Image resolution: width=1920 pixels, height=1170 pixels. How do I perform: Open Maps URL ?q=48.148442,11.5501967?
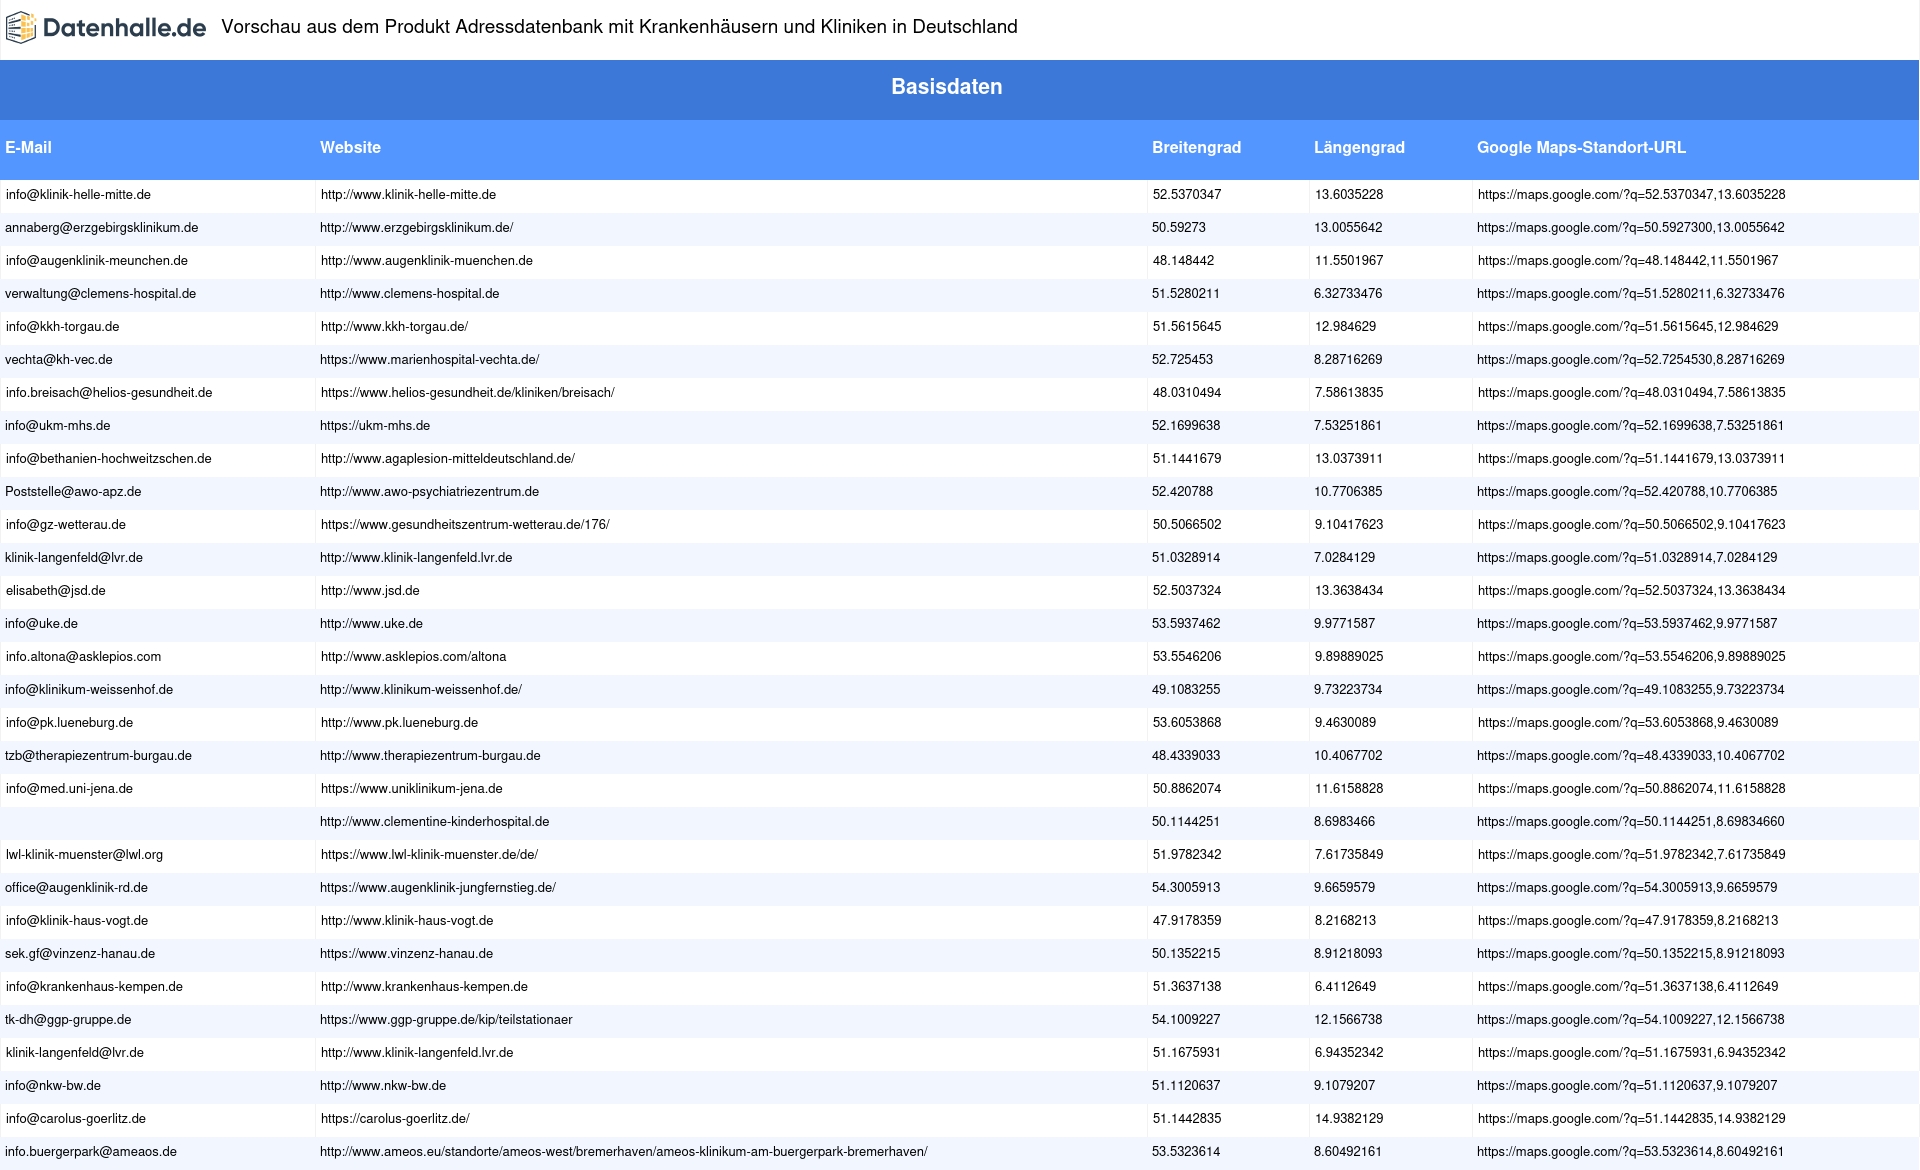pos(1628,261)
